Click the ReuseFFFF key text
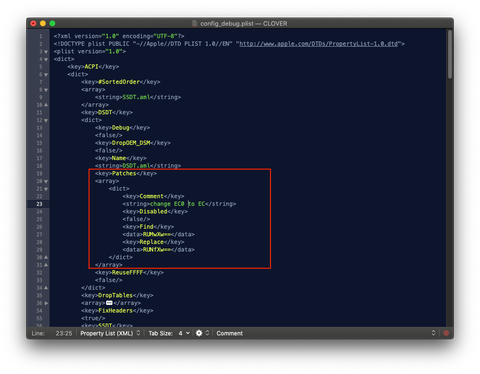 click(x=127, y=272)
